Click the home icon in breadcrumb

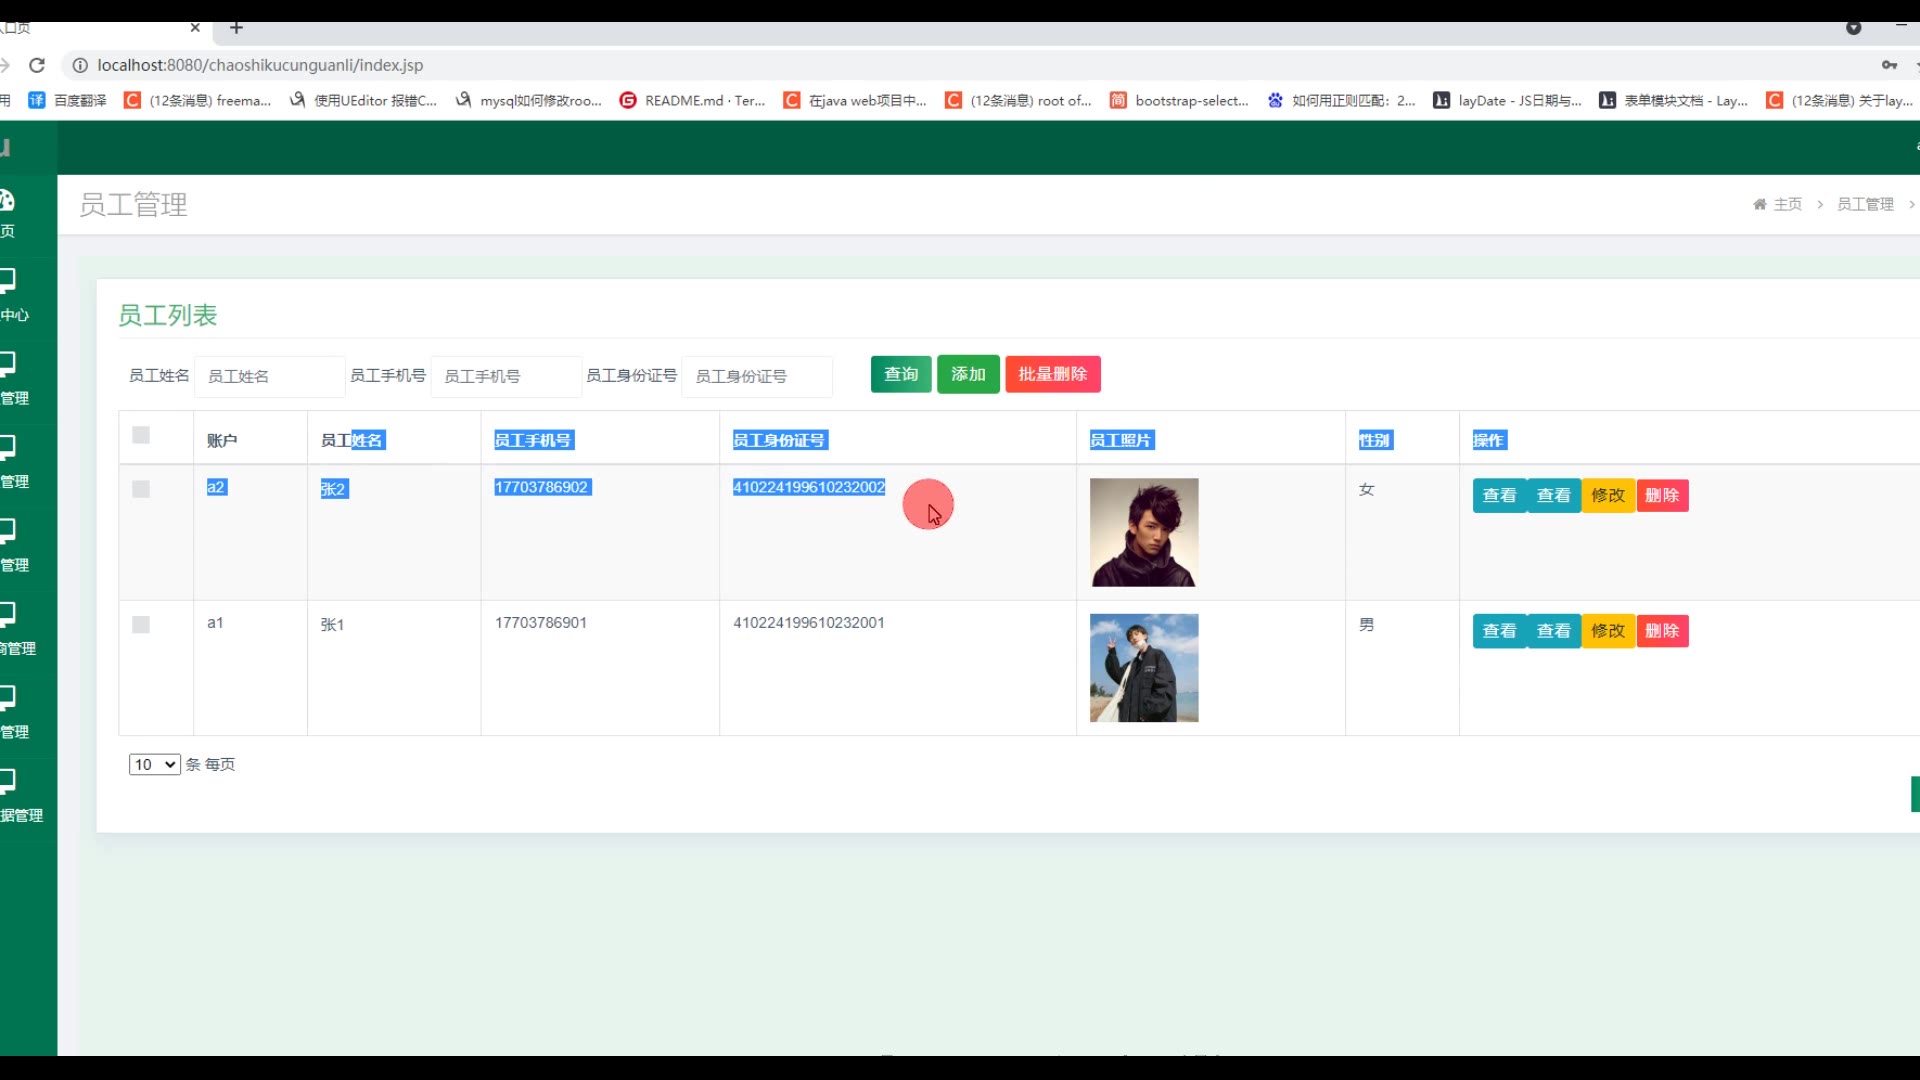click(1759, 204)
